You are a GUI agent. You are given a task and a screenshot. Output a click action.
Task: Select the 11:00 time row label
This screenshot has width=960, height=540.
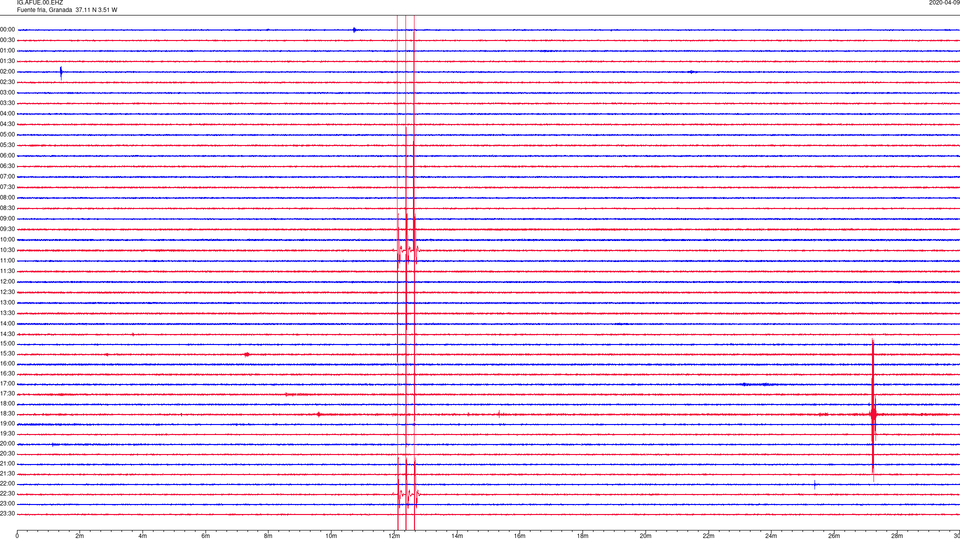(8, 261)
